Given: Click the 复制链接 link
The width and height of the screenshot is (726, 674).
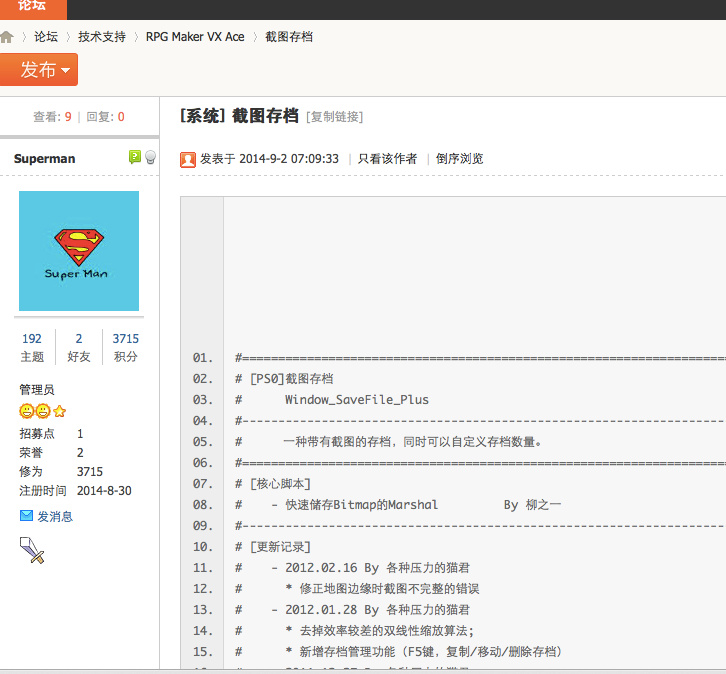Looking at the screenshot, I should click(x=334, y=117).
